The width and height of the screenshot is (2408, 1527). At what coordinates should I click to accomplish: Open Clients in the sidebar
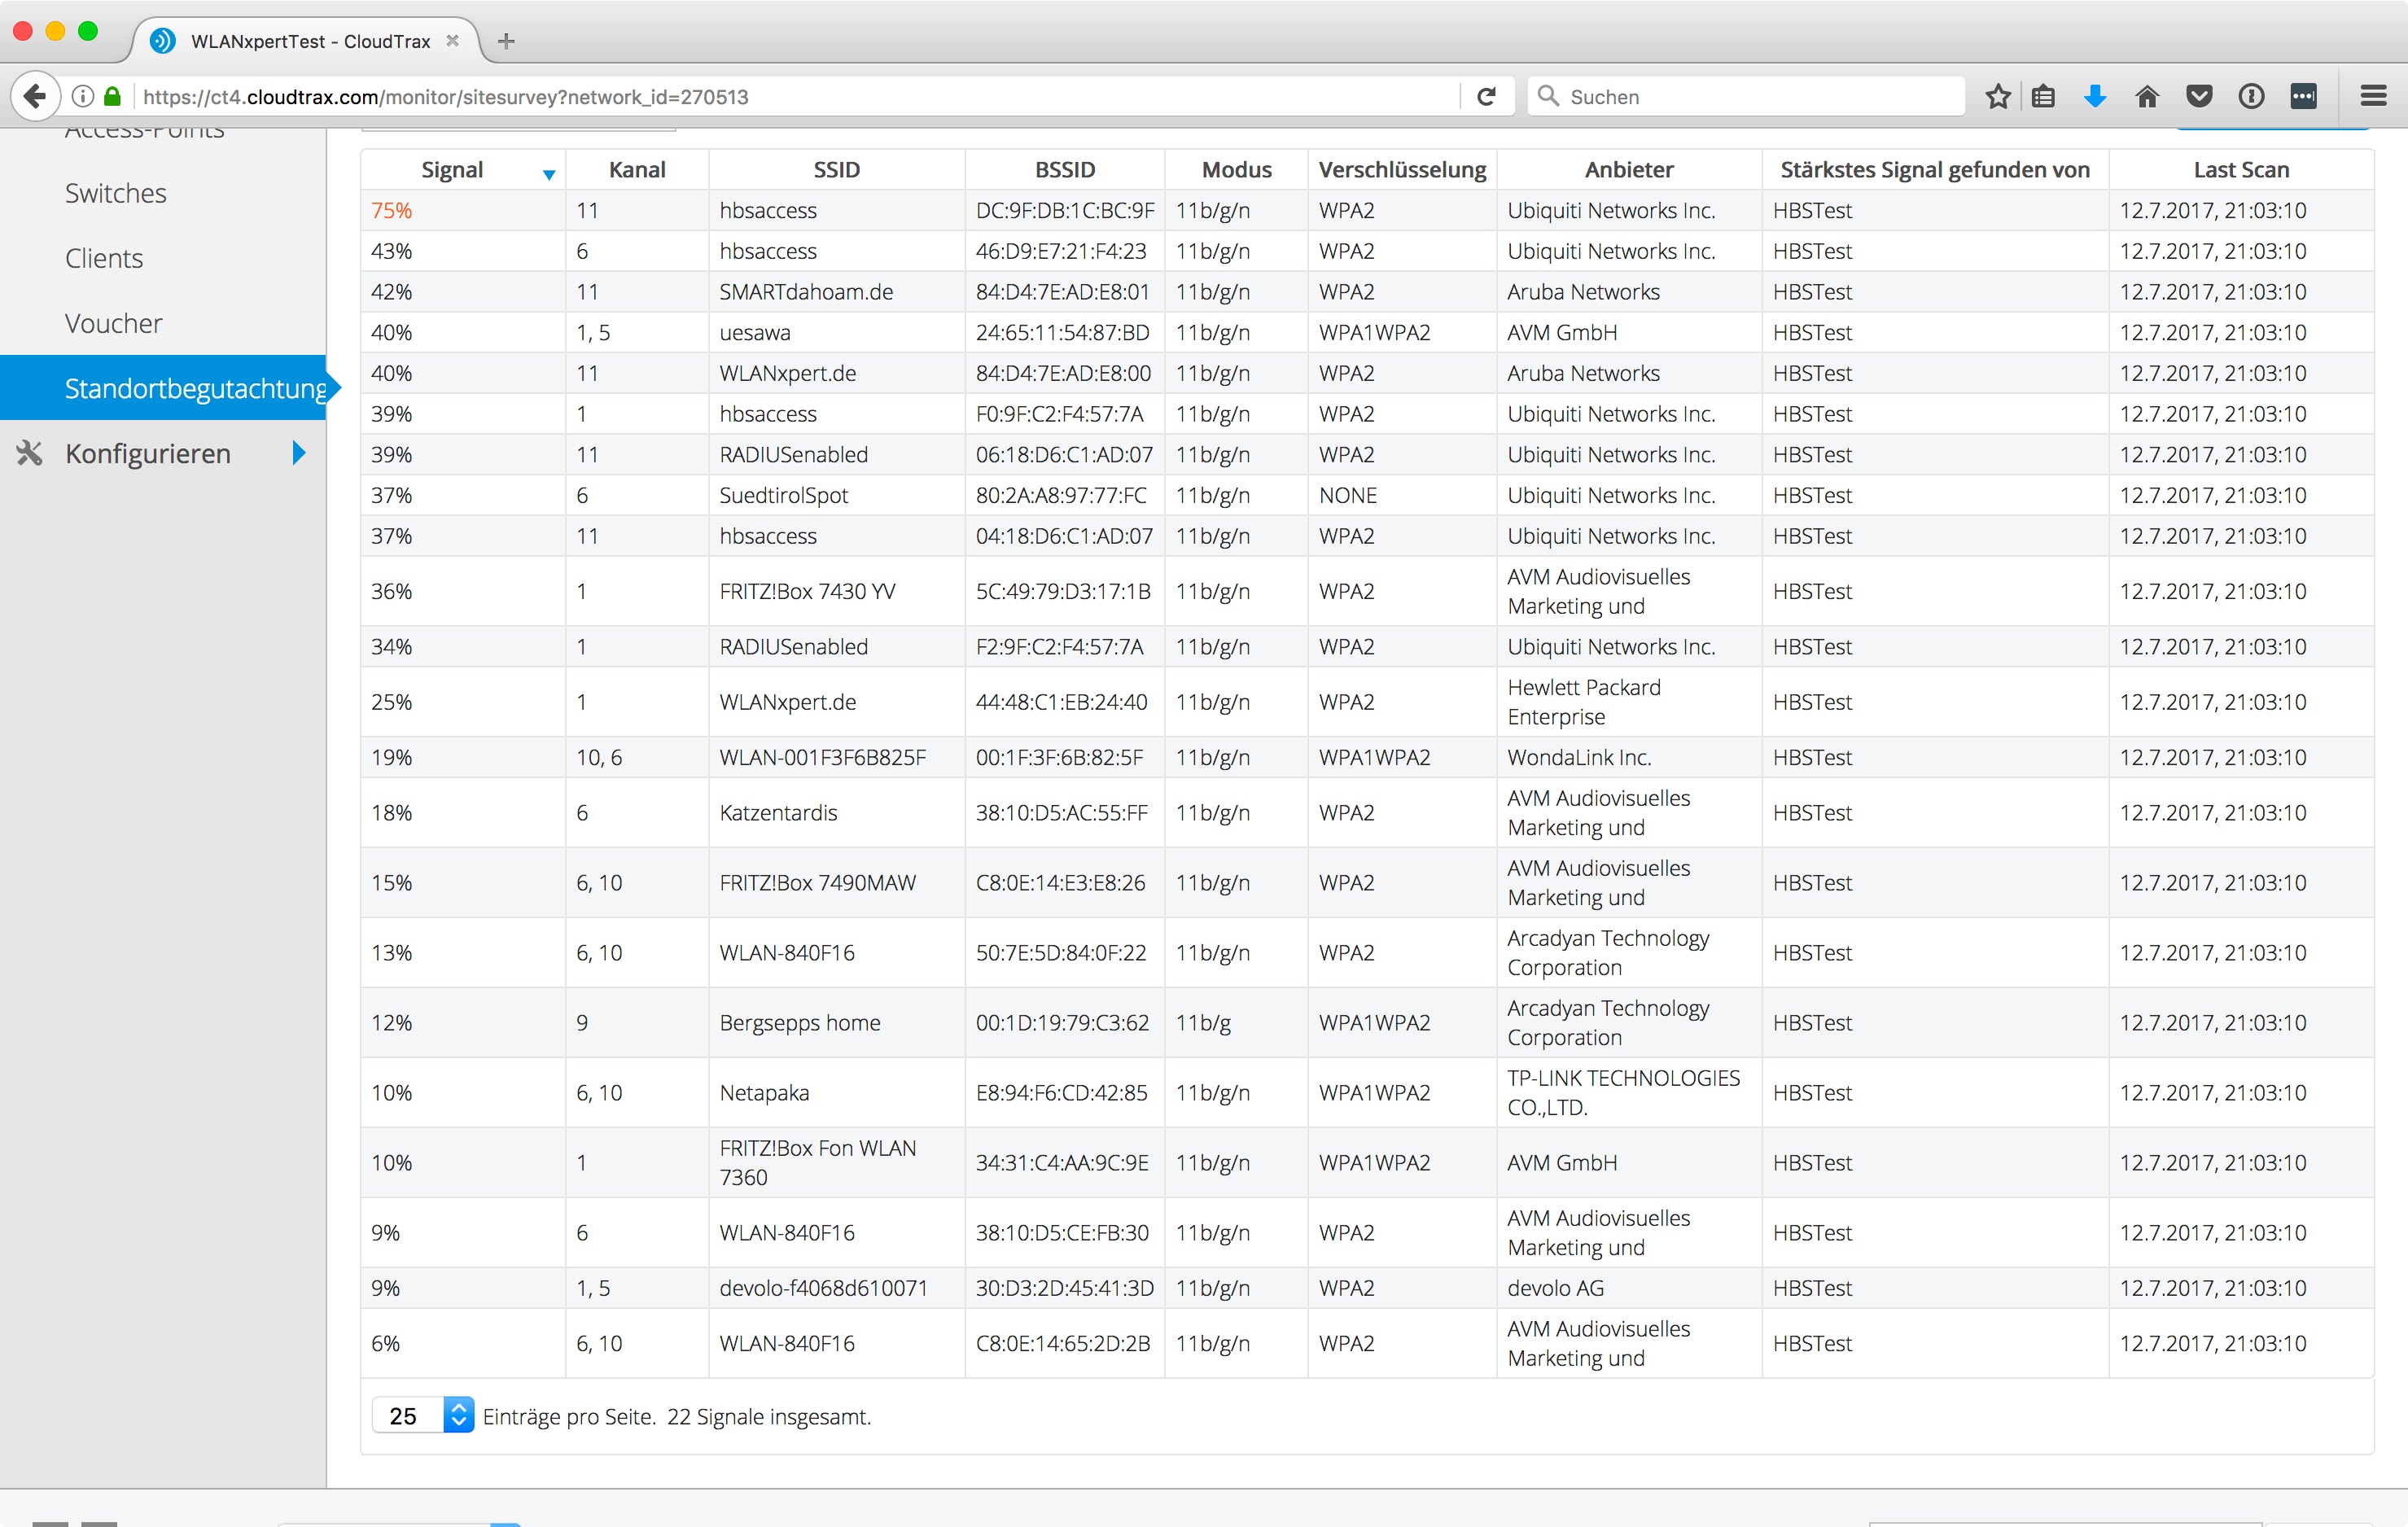[x=104, y=258]
